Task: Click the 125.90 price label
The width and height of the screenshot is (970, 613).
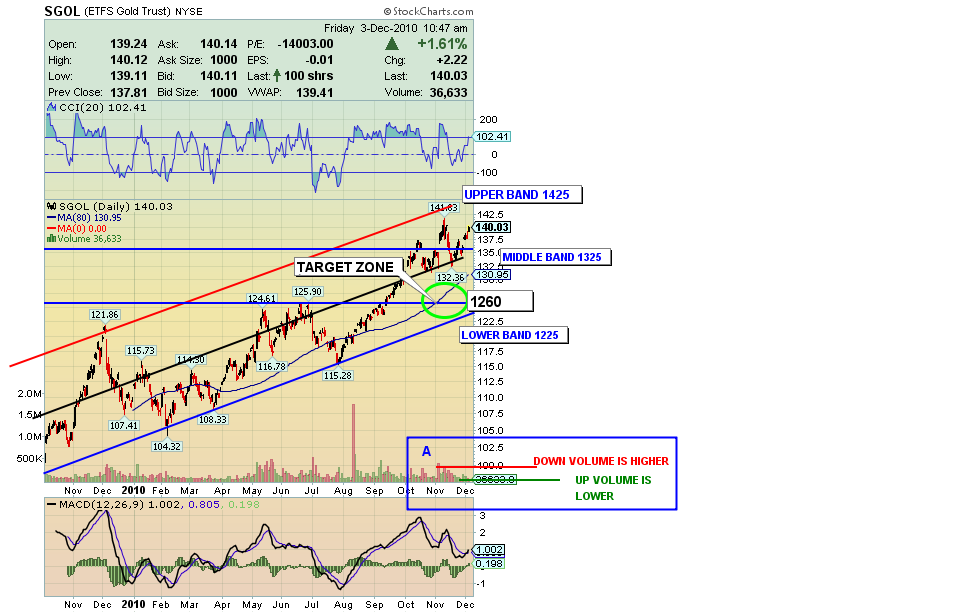Action: [x=307, y=291]
